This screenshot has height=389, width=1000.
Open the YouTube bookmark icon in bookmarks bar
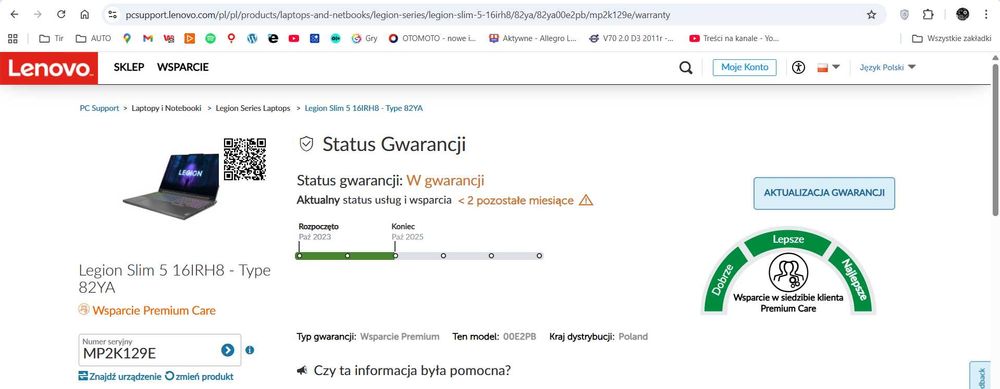(x=293, y=38)
